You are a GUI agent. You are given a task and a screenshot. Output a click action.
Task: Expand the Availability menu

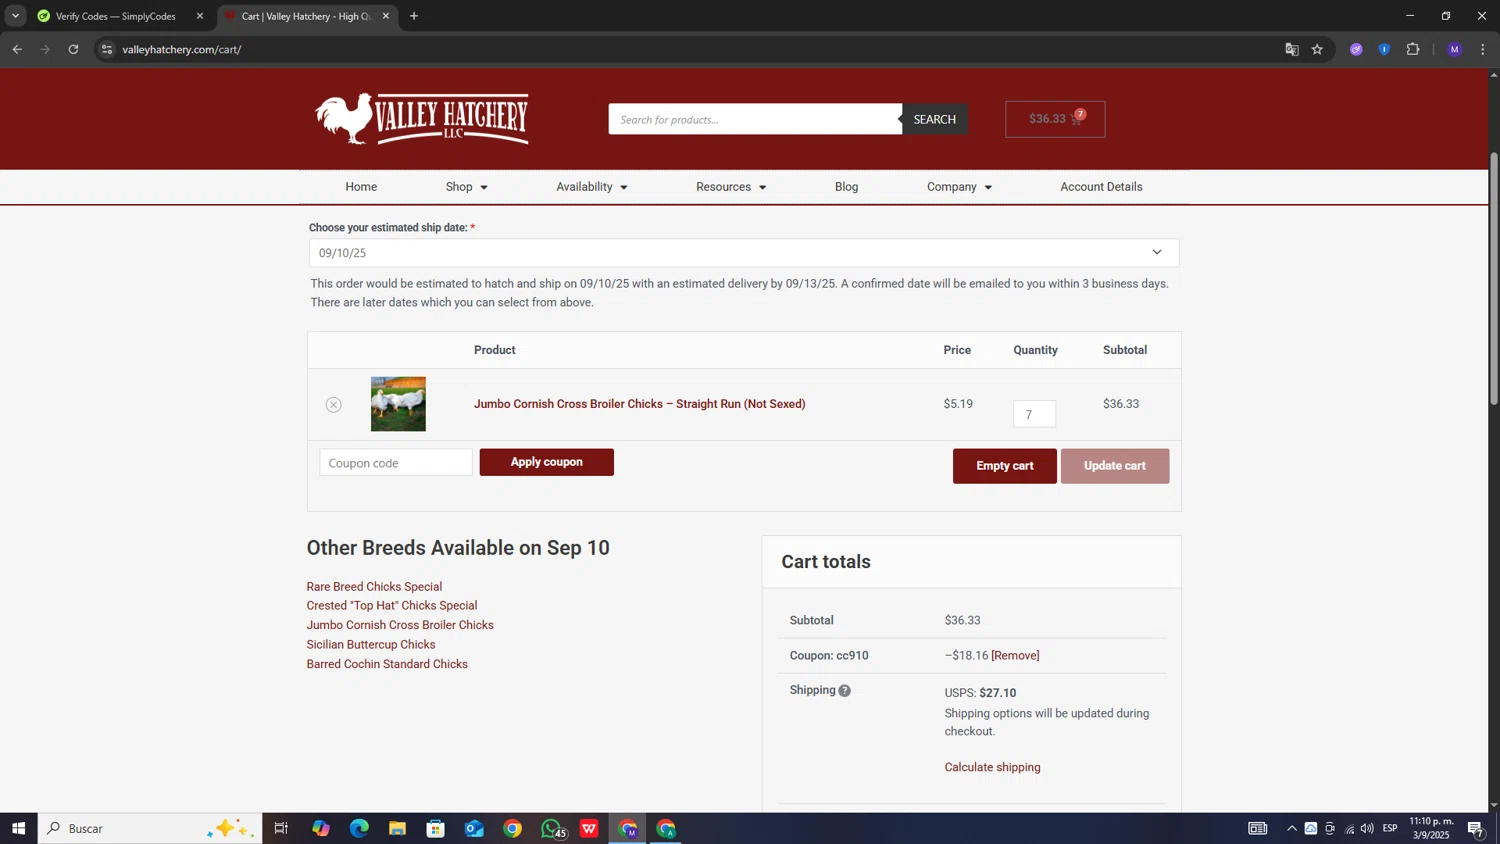pyautogui.click(x=592, y=187)
